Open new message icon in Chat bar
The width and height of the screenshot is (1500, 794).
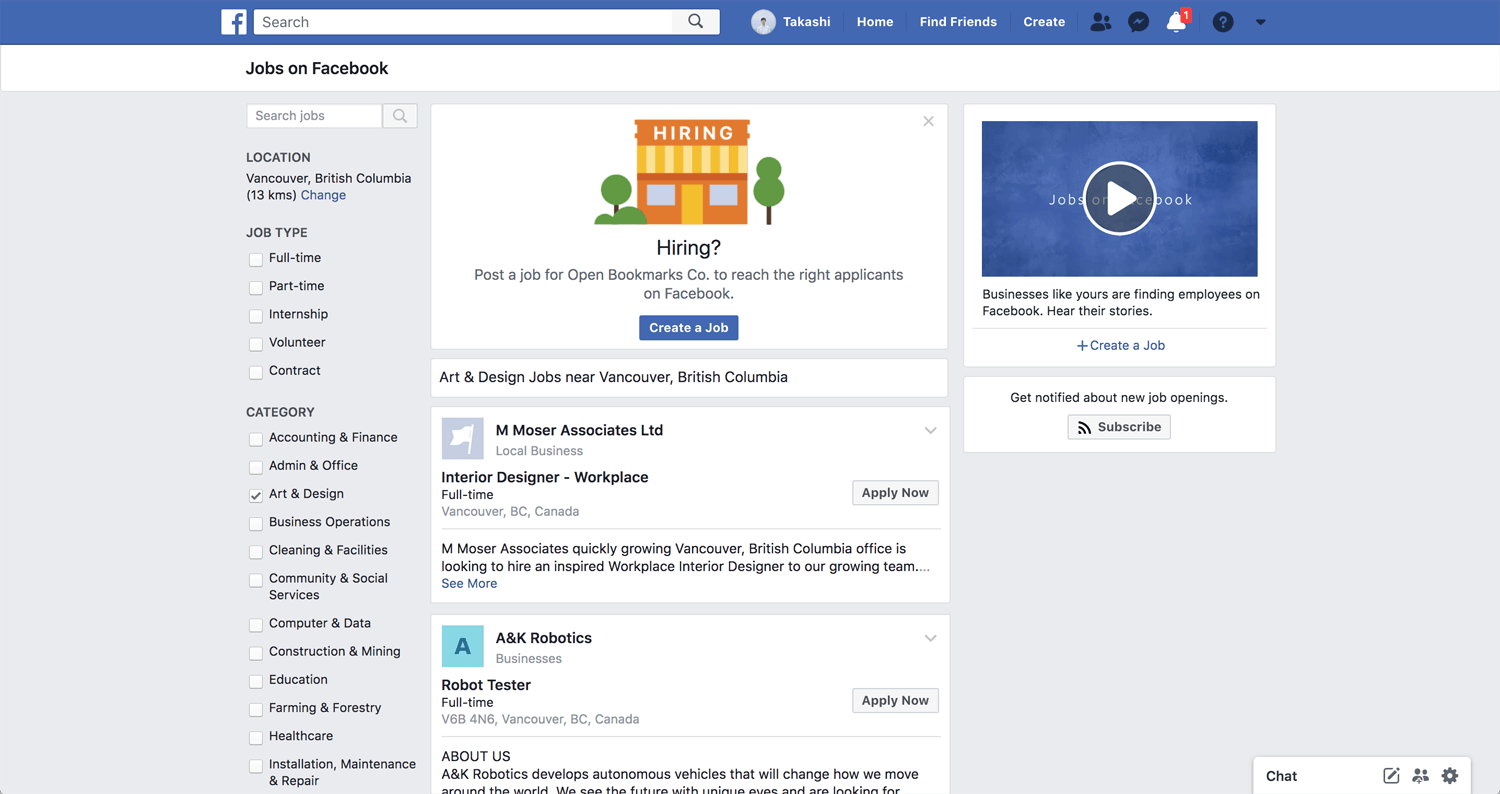click(1391, 776)
